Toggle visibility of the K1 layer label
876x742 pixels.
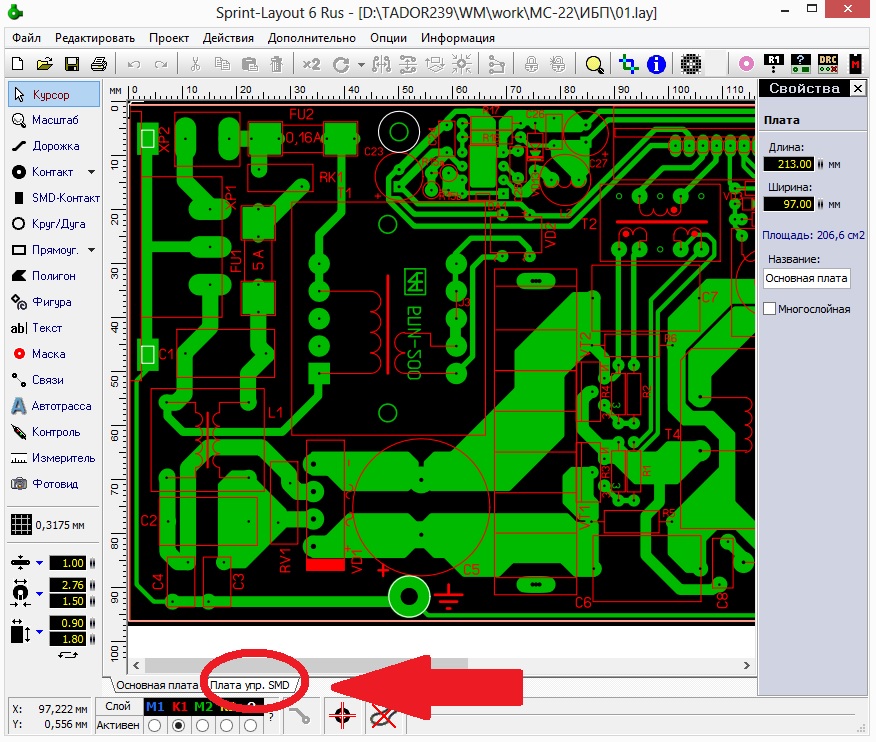coord(179,707)
